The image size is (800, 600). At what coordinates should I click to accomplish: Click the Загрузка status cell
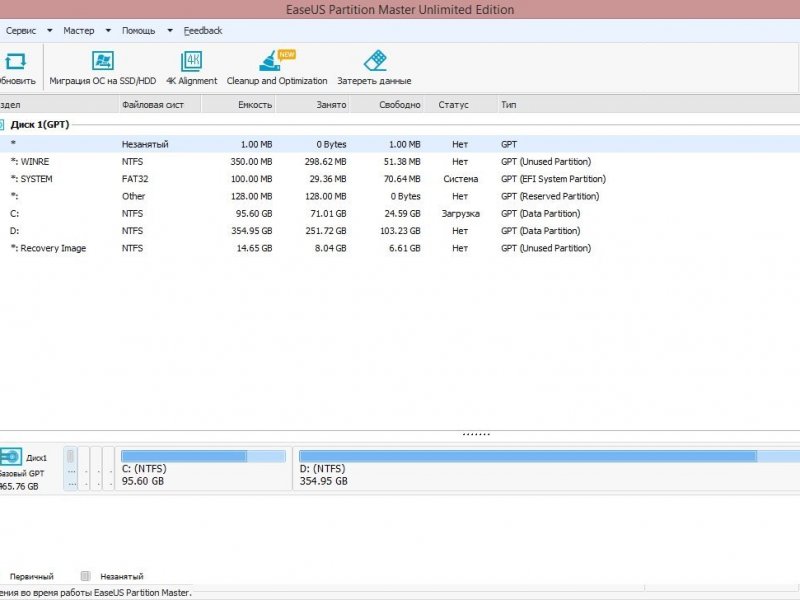pyautogui.click(x=460, y=214)
